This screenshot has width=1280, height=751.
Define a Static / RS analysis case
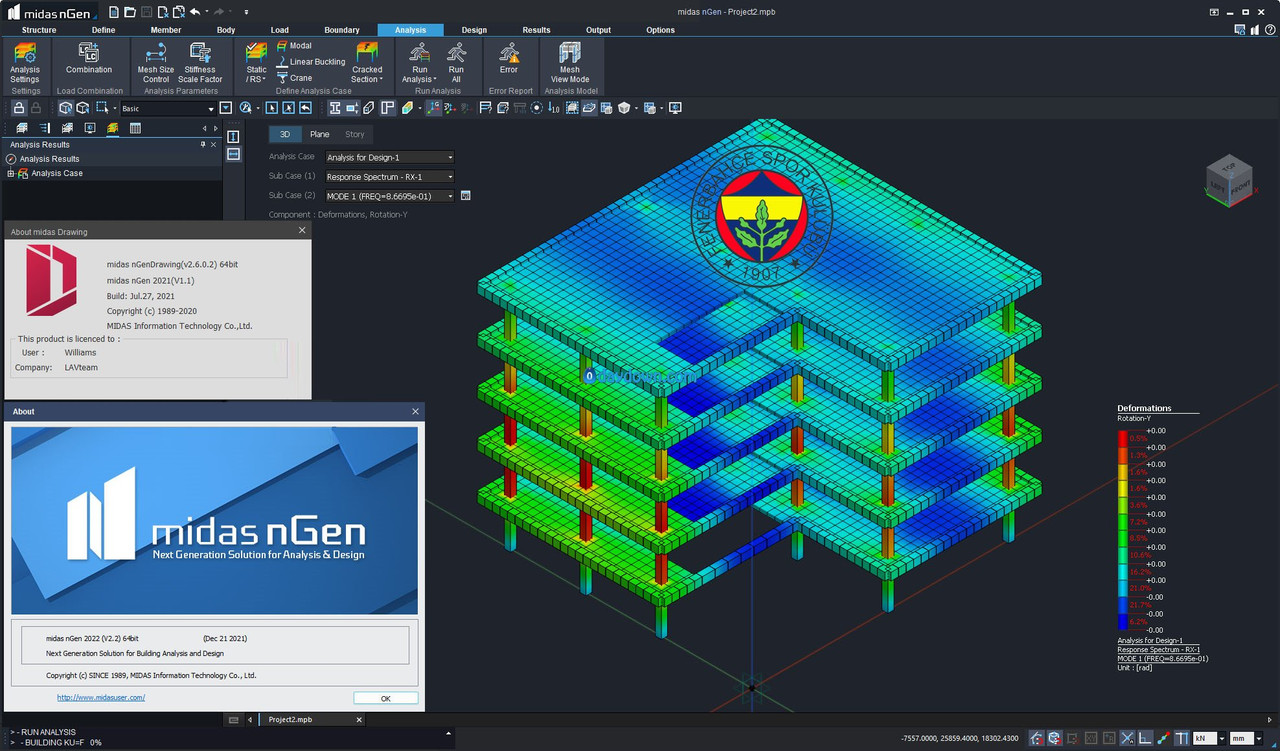[257, 63]
